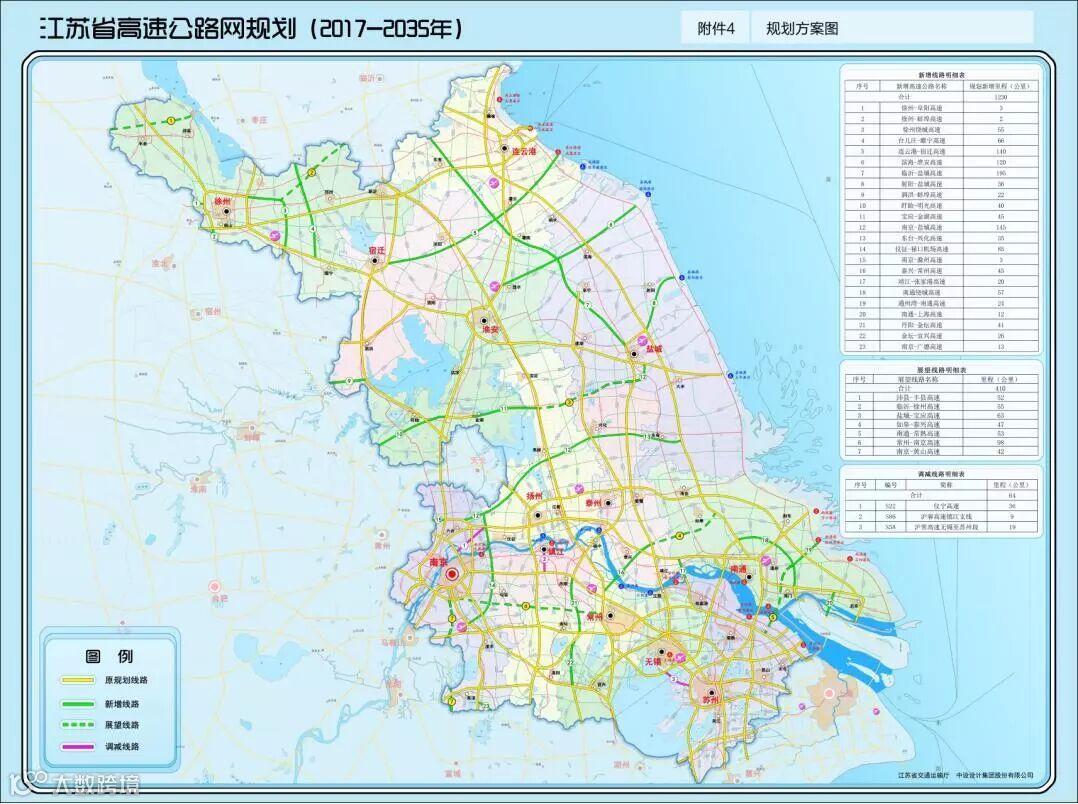Viewport: 1078px width, 804px height.
Task: Click the 南通 city label
Action: coord(739,569)
